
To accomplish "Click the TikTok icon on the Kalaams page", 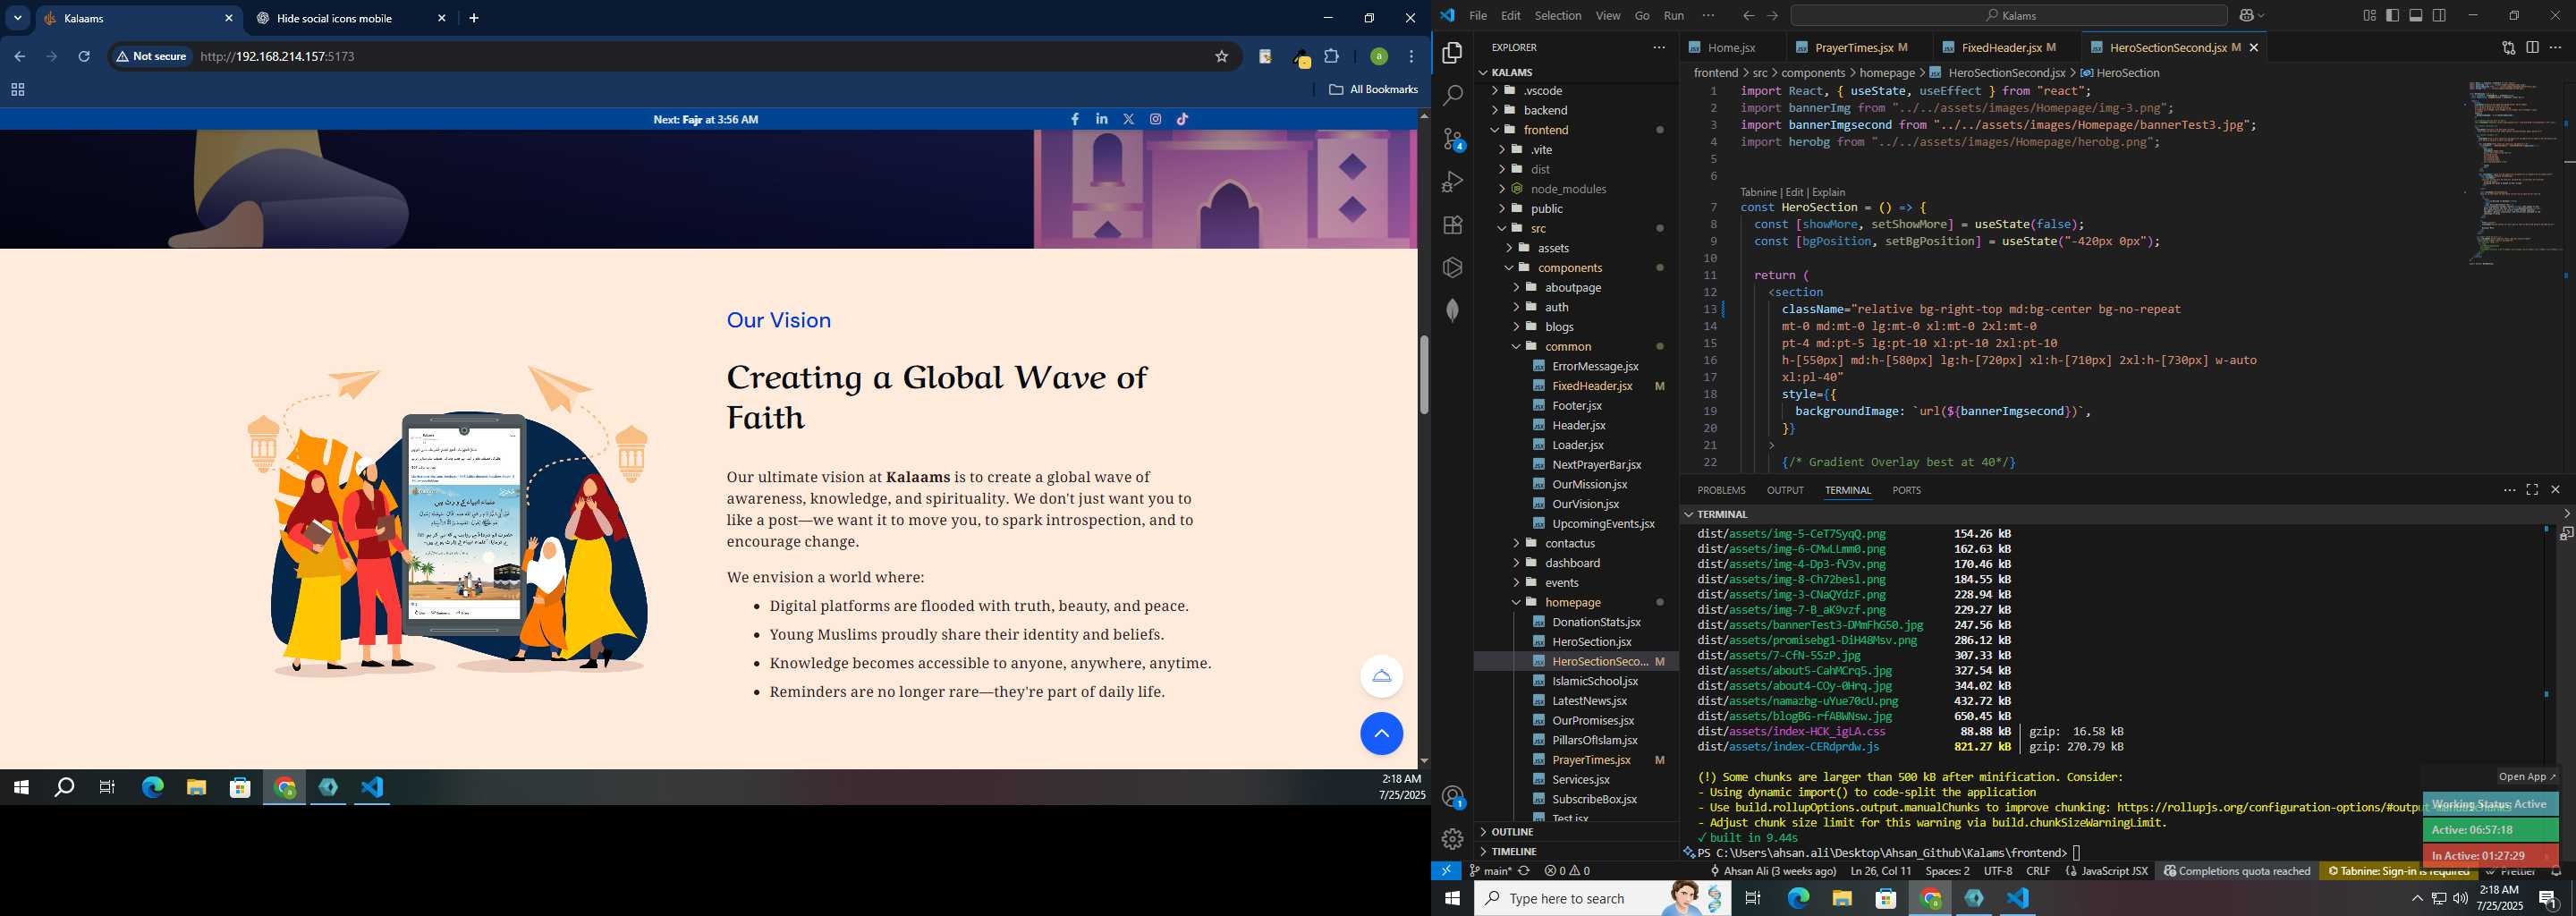I will 1182,119.
